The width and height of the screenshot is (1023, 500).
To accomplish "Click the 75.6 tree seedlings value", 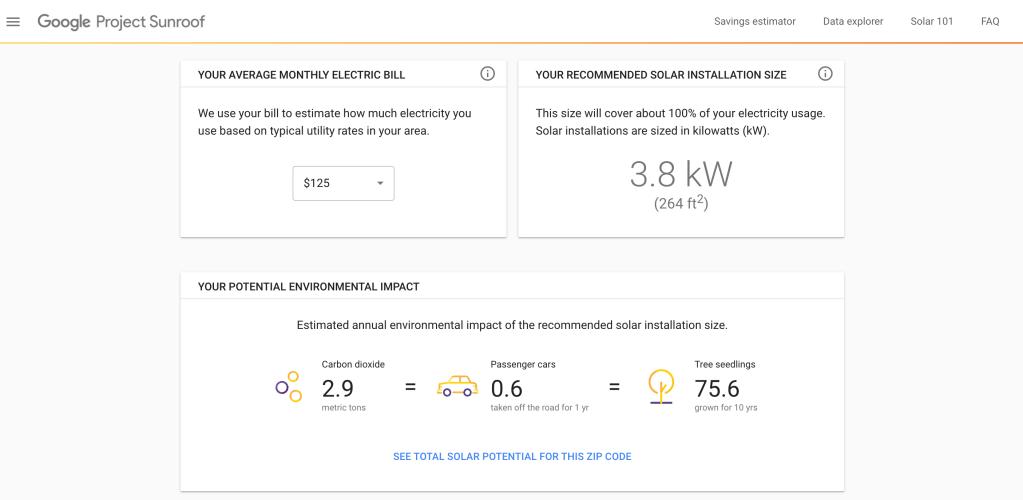I will (x=717, y=388).
